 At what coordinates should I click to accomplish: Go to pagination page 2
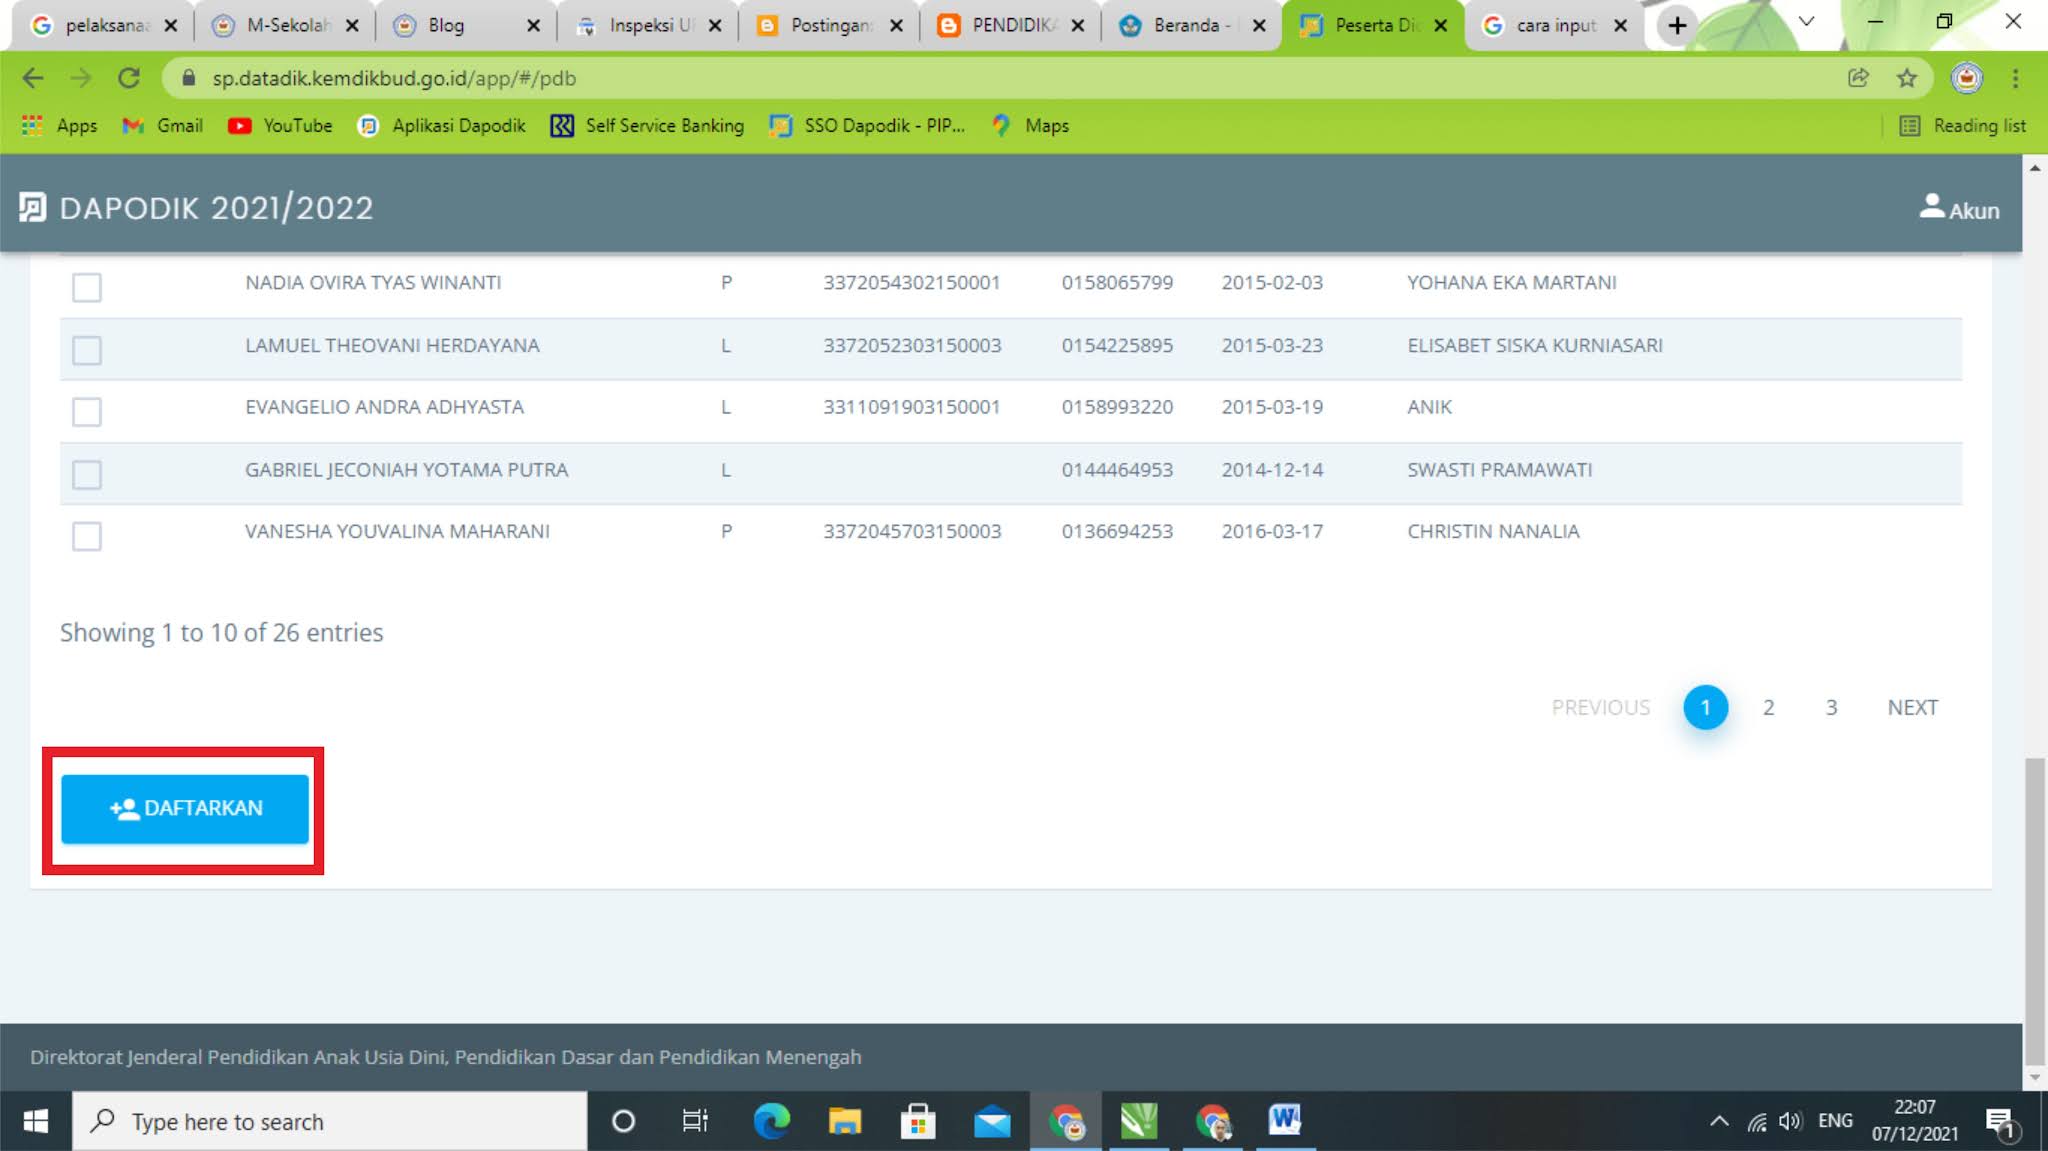pos(1768,707)
